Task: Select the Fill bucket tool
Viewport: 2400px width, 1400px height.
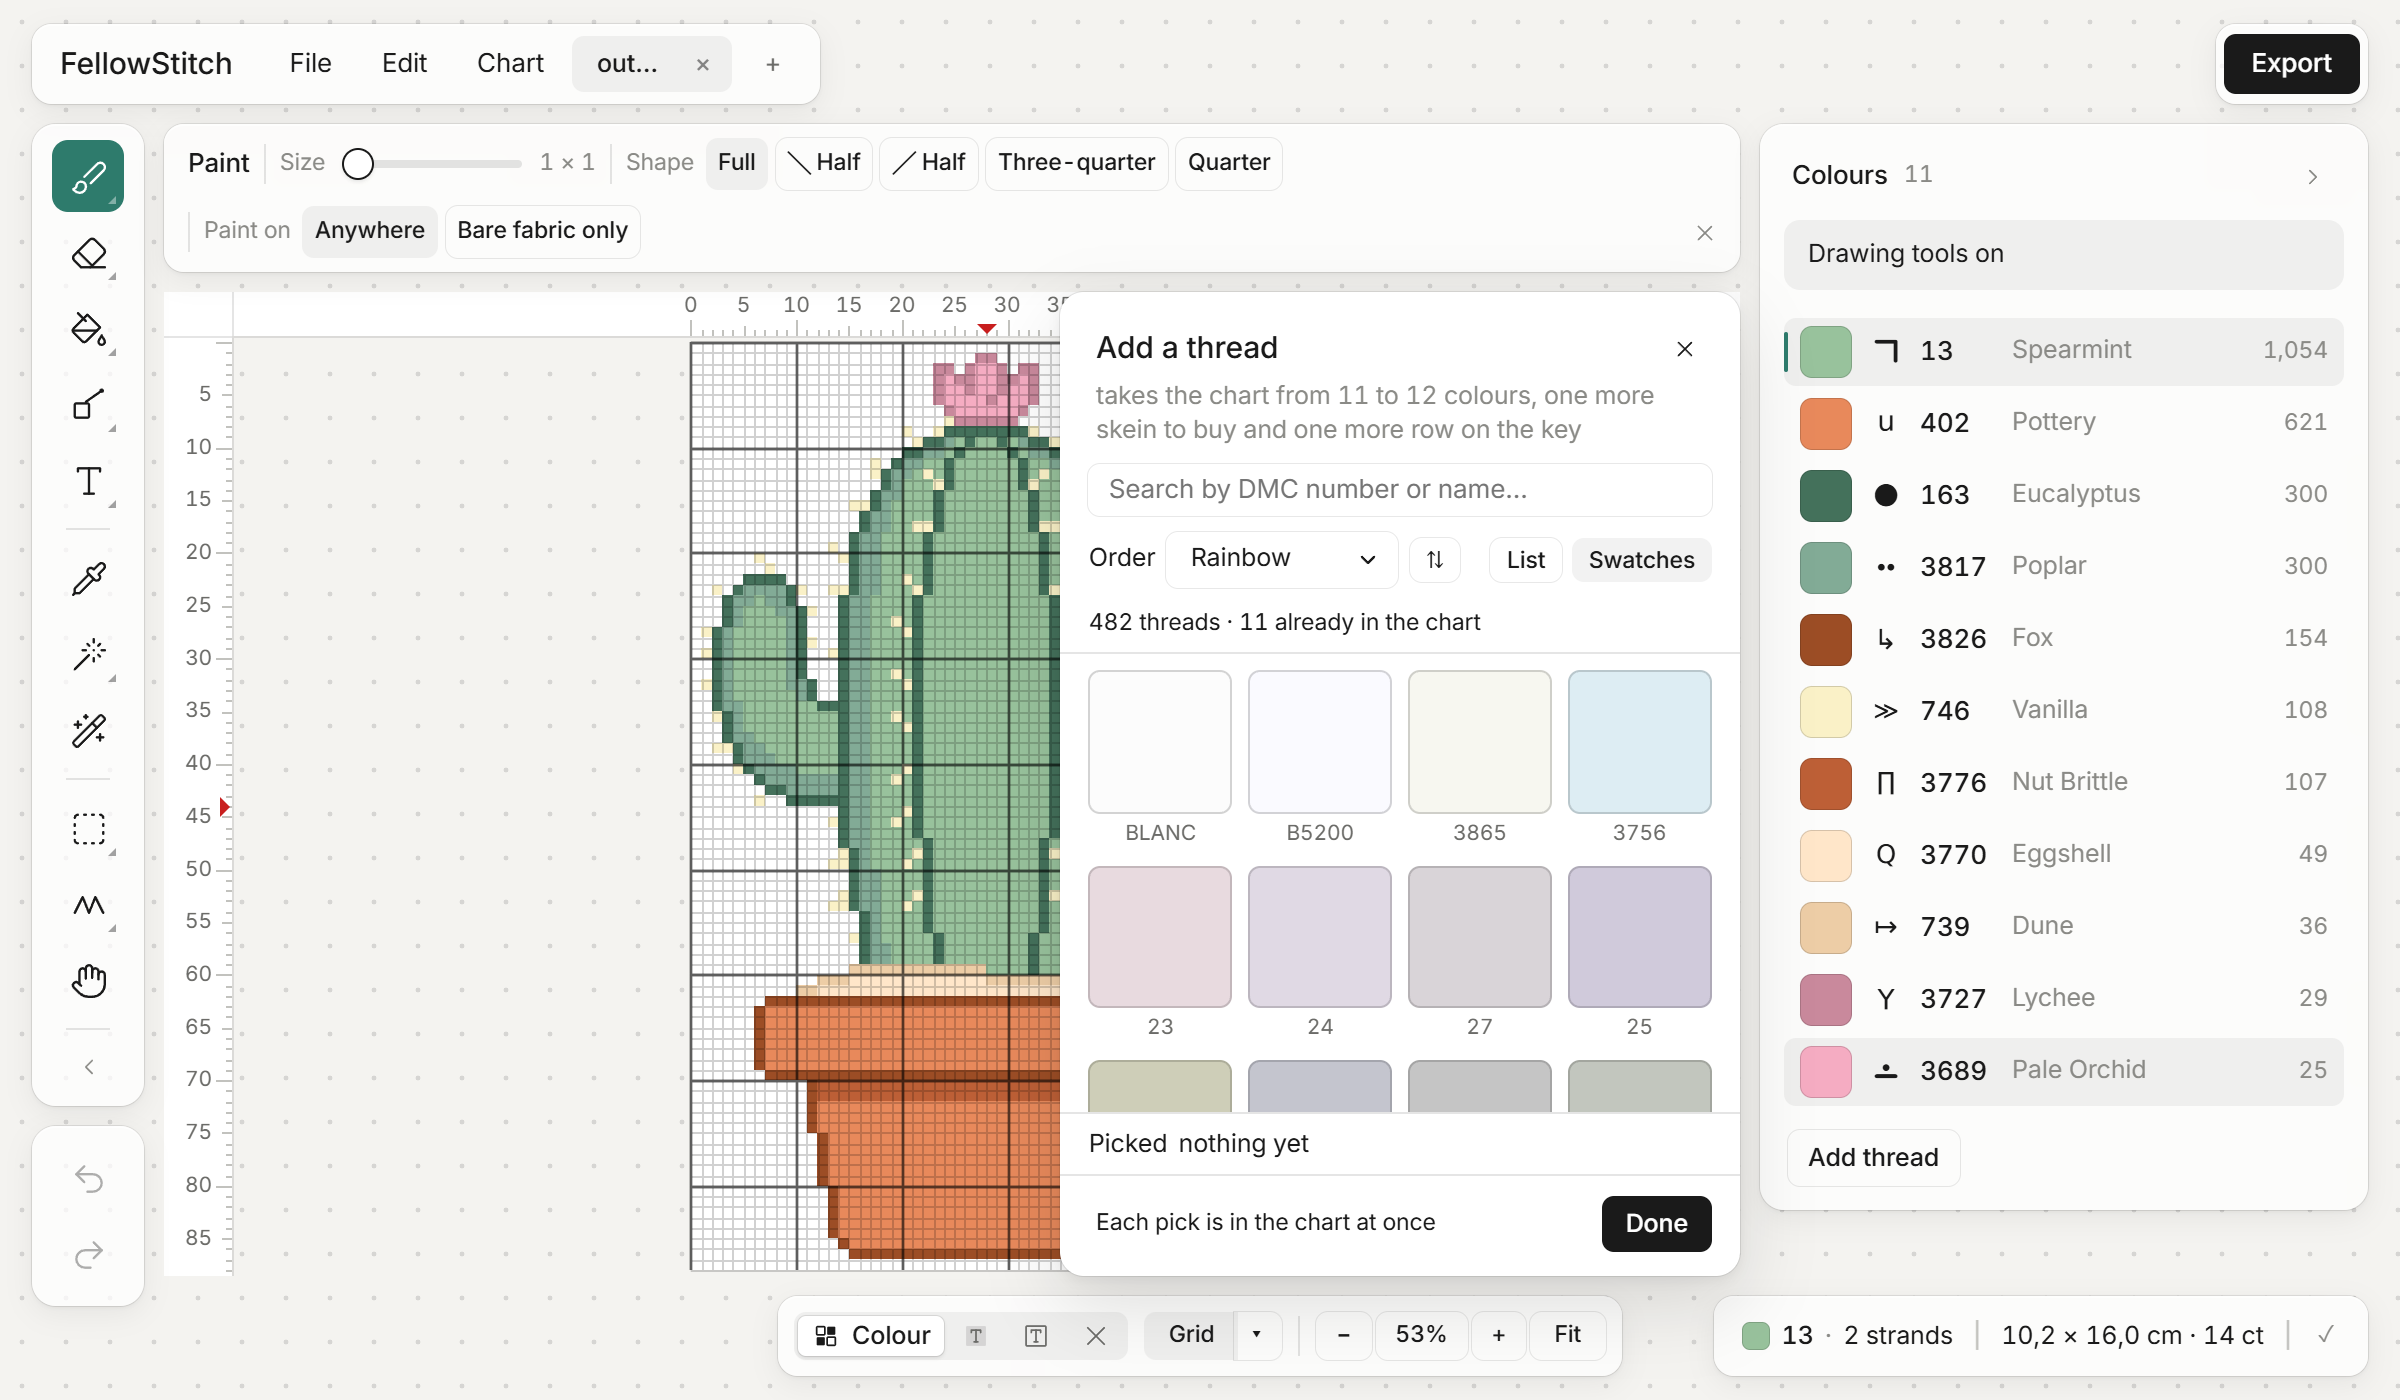Action: tap(88, 329)
